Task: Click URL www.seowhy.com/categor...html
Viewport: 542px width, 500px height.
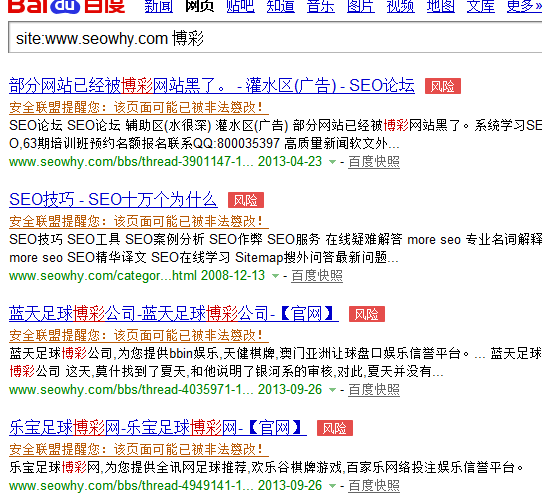Action: (x=103, y=276)
